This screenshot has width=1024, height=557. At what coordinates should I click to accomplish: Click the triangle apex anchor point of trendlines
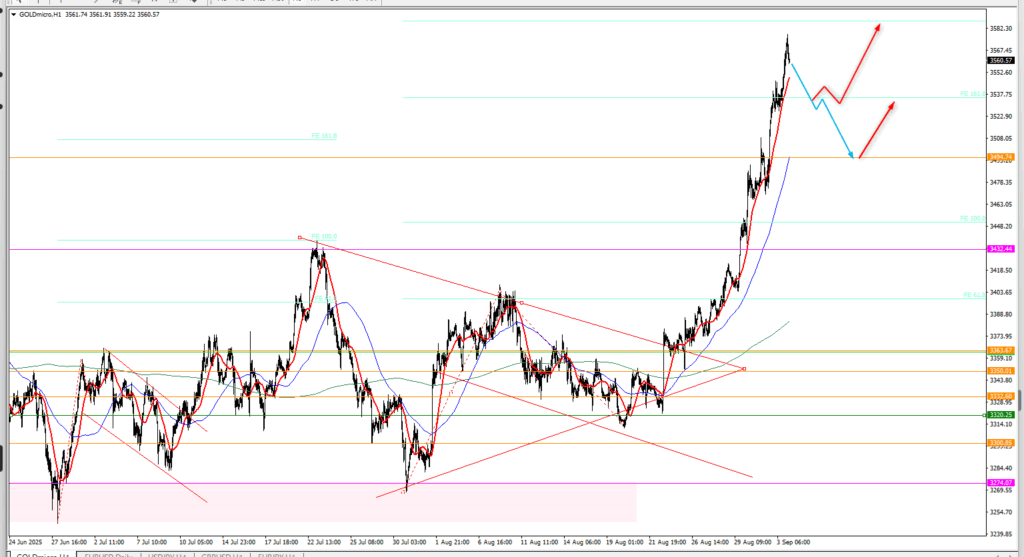click(x=743, y=369)
